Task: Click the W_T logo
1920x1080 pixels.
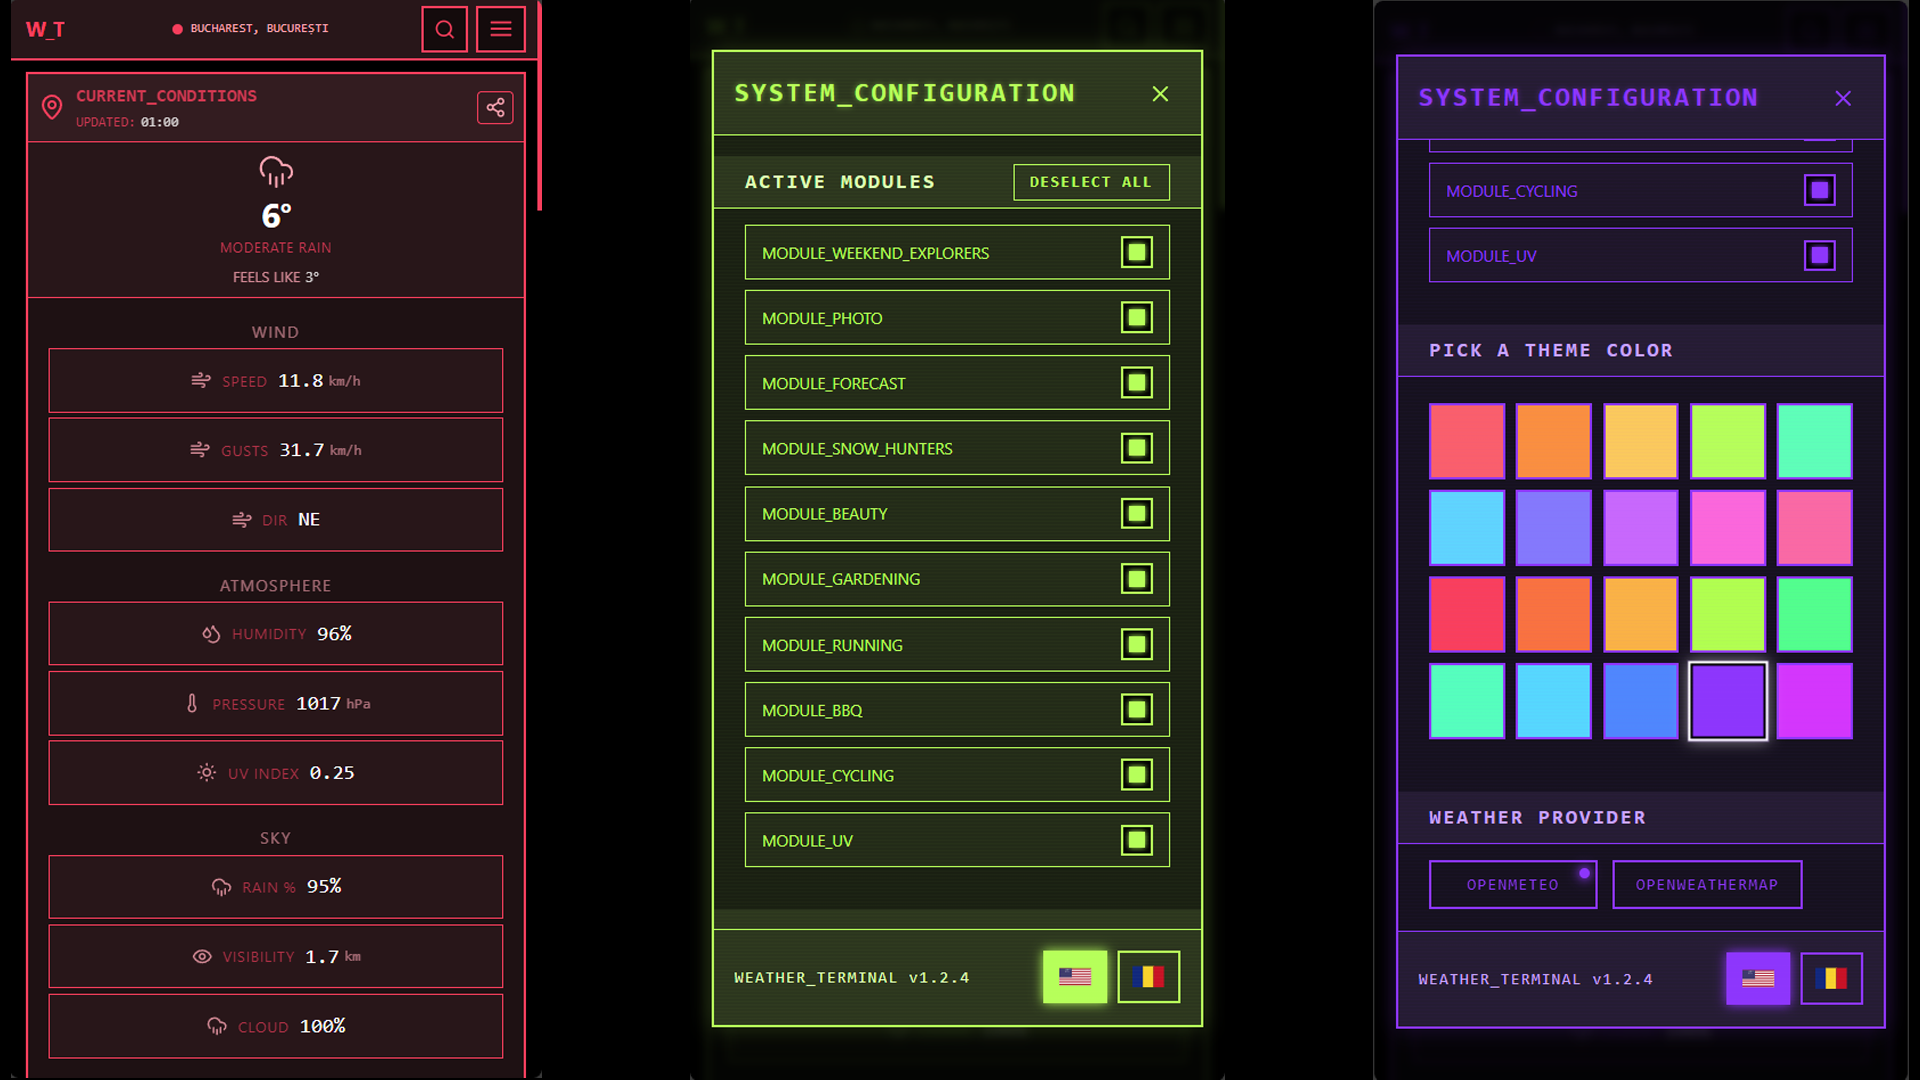Action: point(46,29)
